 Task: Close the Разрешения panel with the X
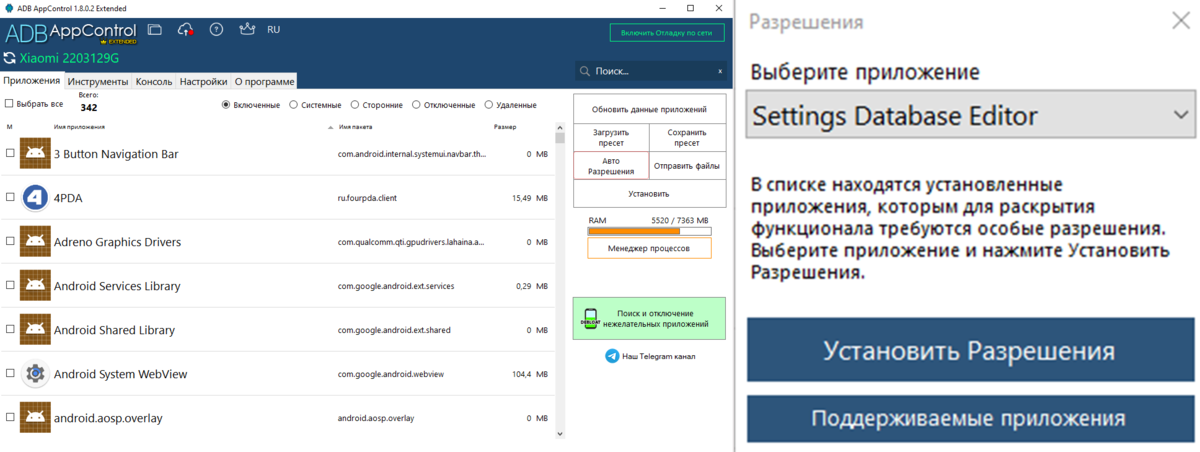point(1181,22)
